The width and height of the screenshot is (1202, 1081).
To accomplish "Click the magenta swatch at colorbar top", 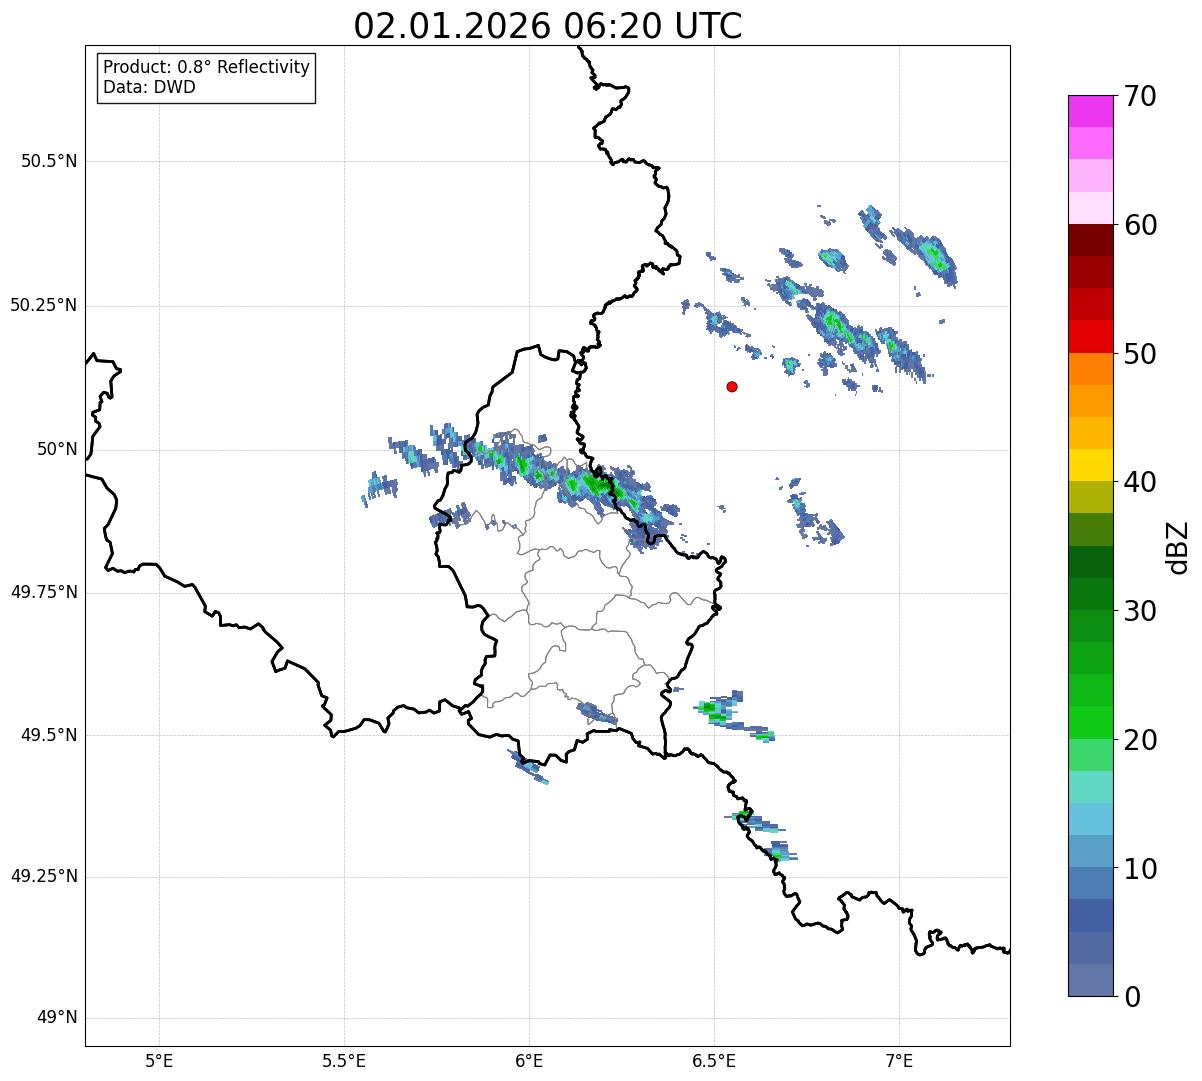I will click(1090, 111).
